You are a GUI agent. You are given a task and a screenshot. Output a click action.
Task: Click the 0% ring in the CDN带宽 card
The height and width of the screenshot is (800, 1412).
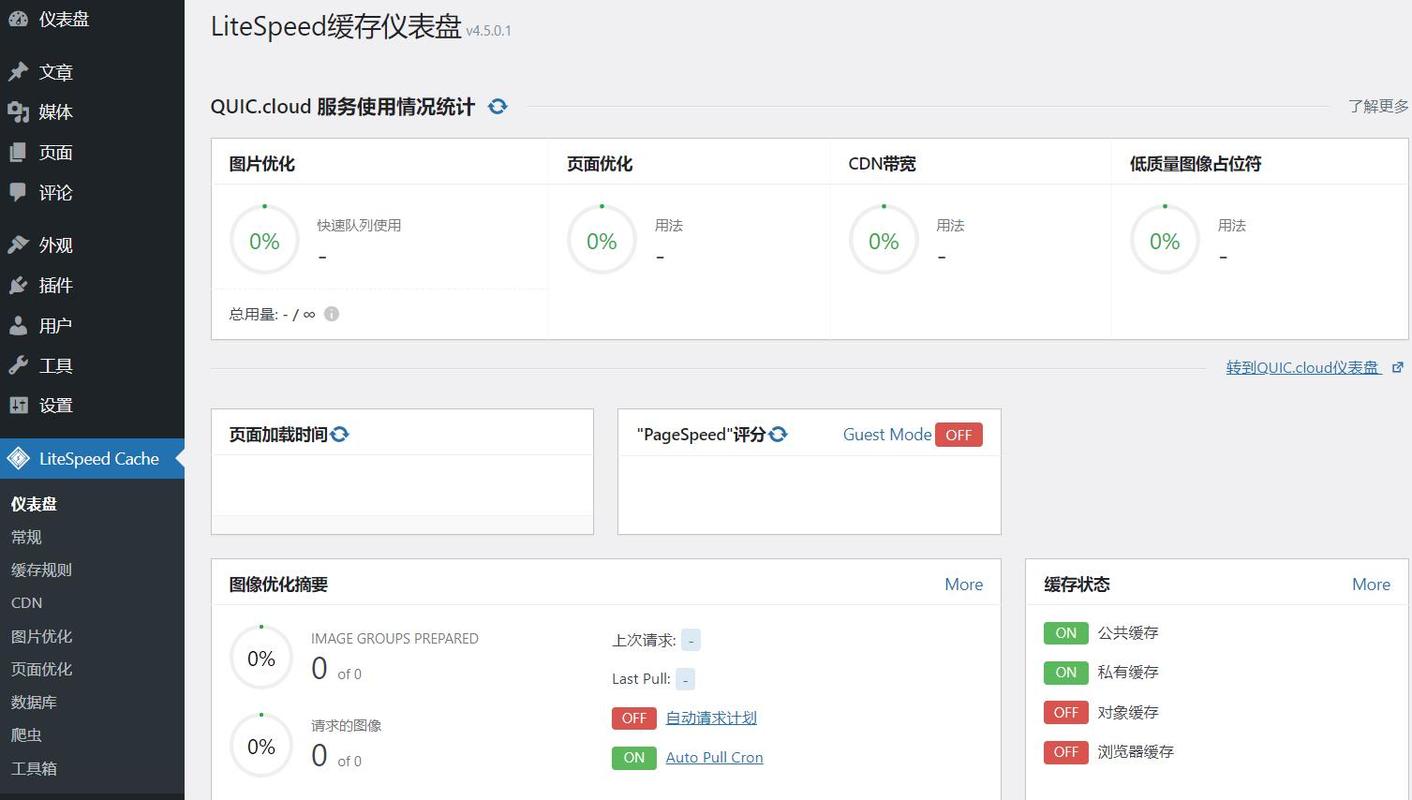coord(884,240)
